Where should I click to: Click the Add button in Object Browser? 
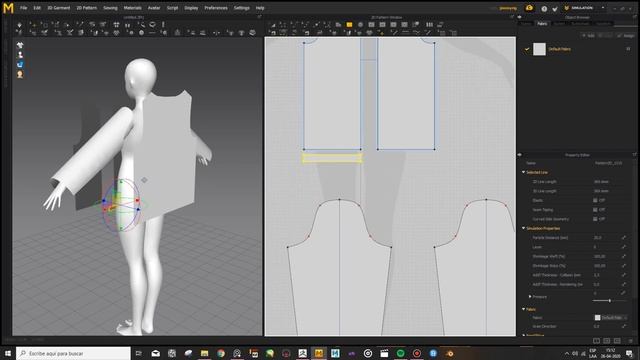pos(588,36)
